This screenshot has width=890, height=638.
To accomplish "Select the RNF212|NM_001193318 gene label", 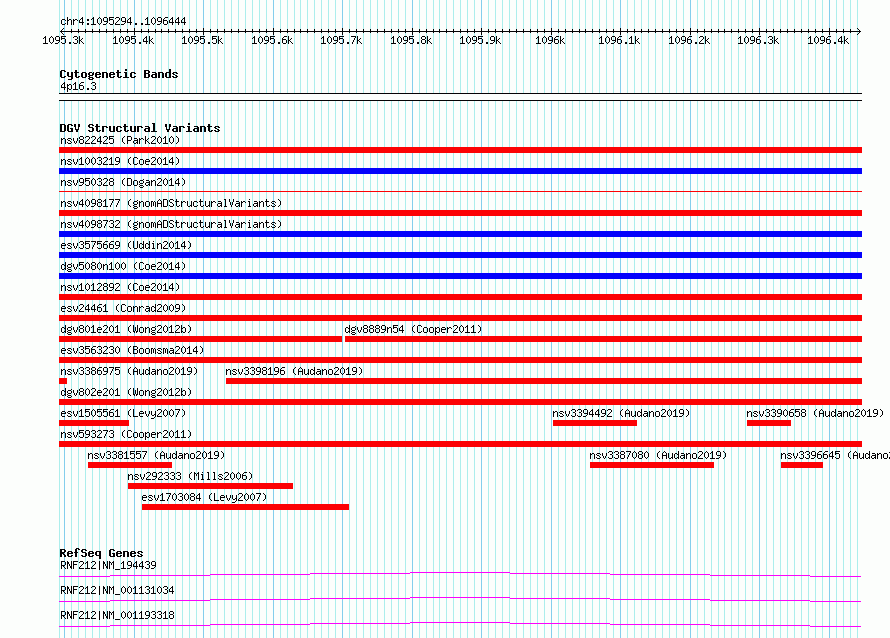I will [x=117, y=615].
